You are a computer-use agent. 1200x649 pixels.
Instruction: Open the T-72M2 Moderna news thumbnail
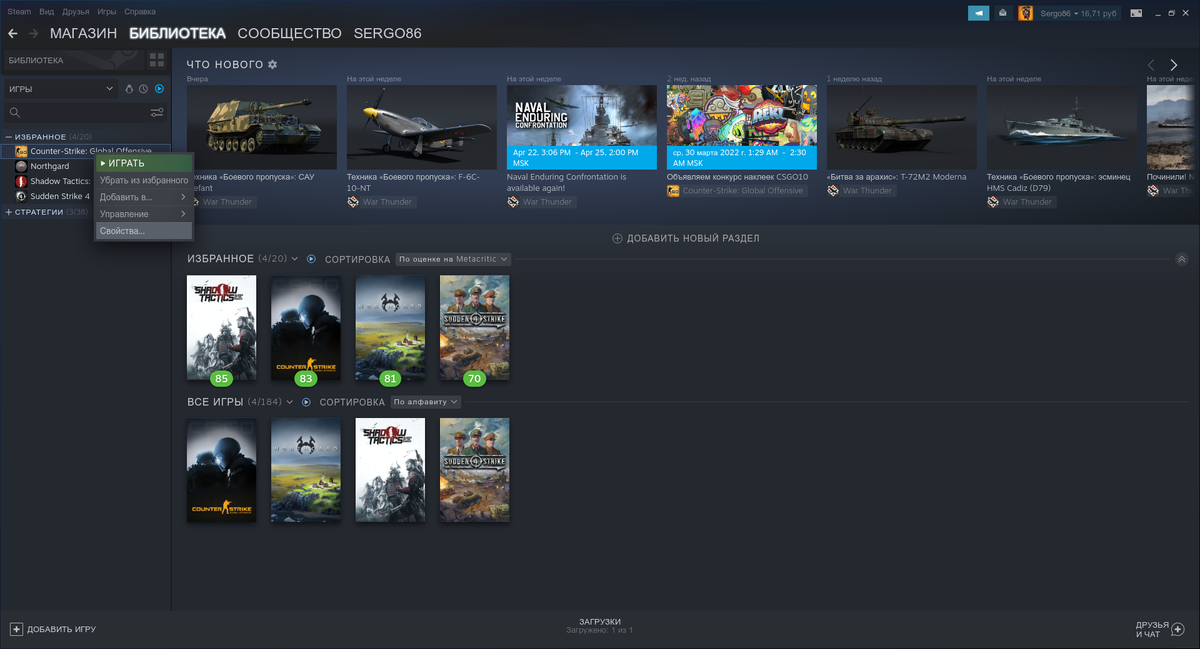[902, 127]
